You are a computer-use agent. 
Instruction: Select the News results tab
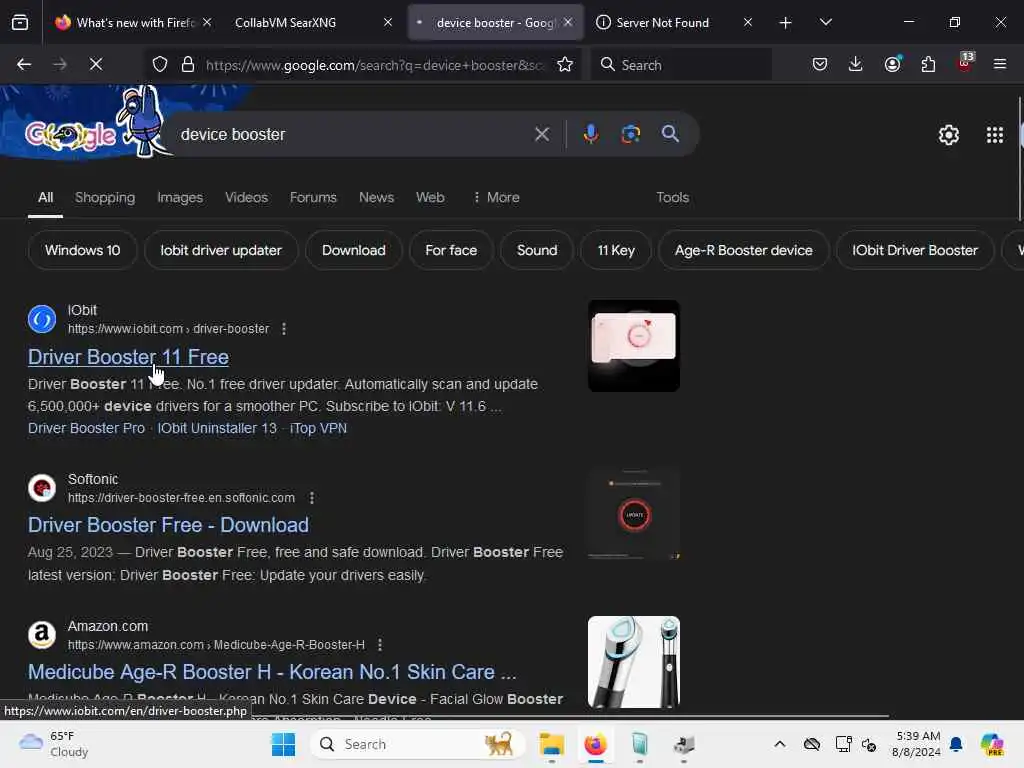pyautogui.click(x=376, y=197)
